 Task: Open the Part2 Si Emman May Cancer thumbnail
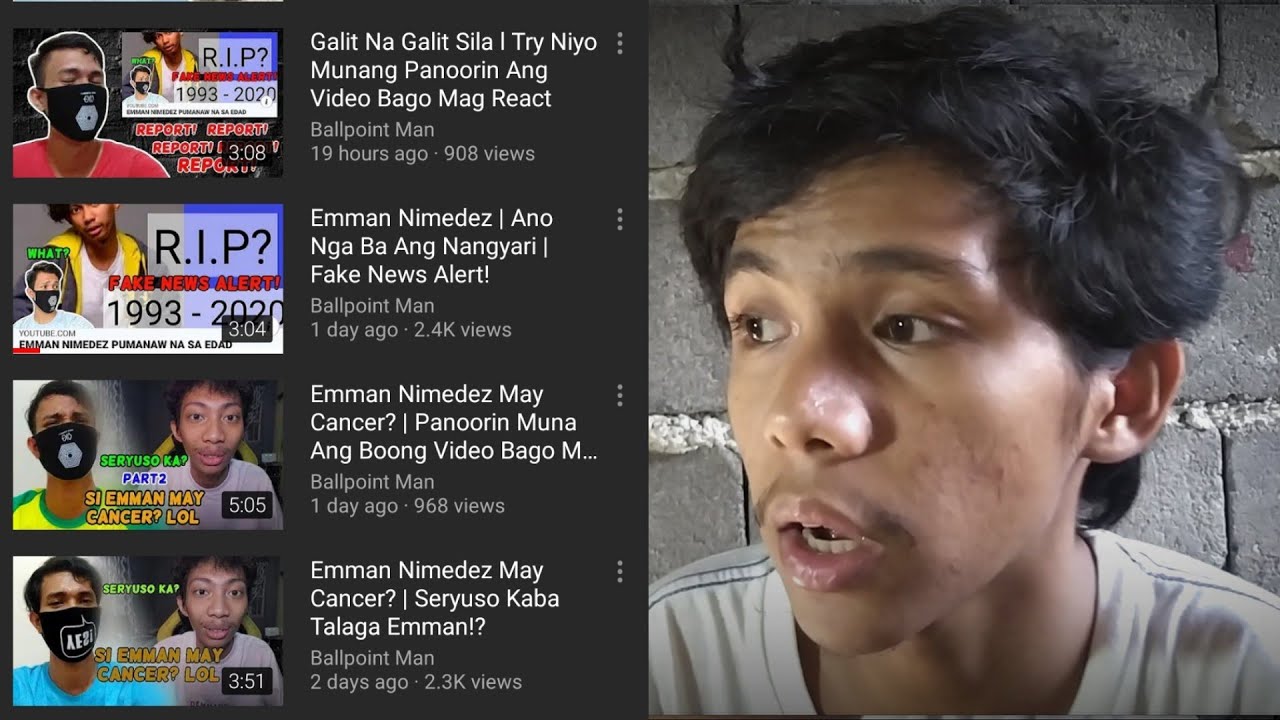[x=148, y=455]
